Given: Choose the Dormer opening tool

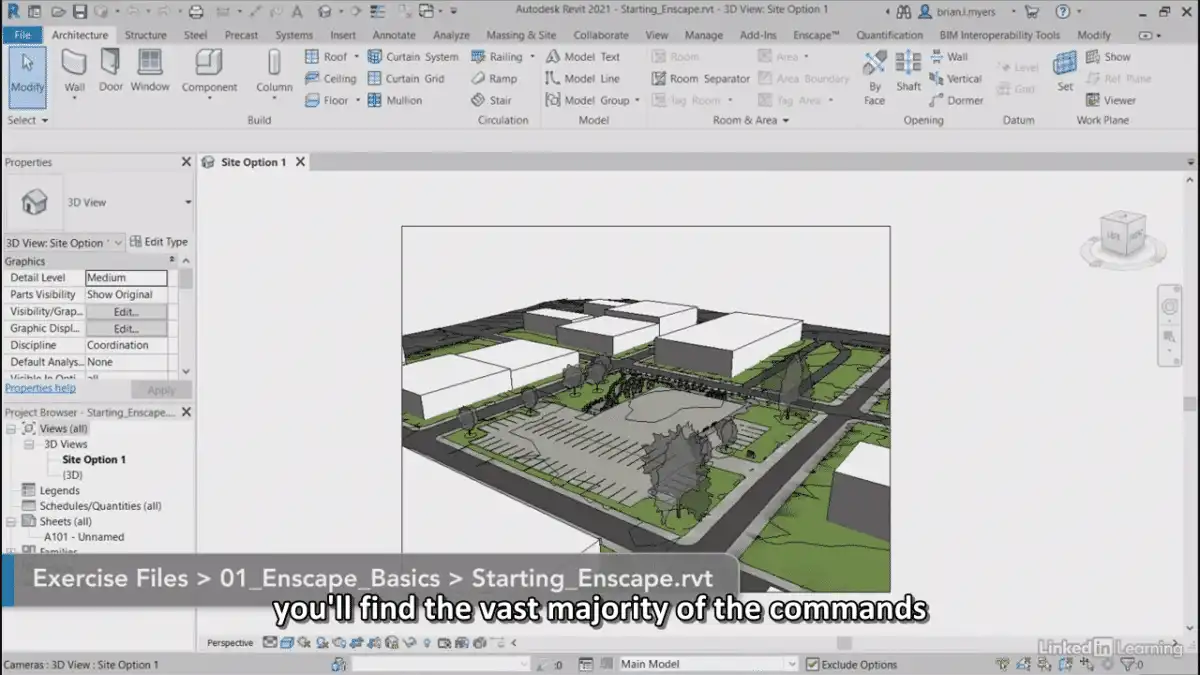Looking at the screenshot, I should (x=956, y=101).
